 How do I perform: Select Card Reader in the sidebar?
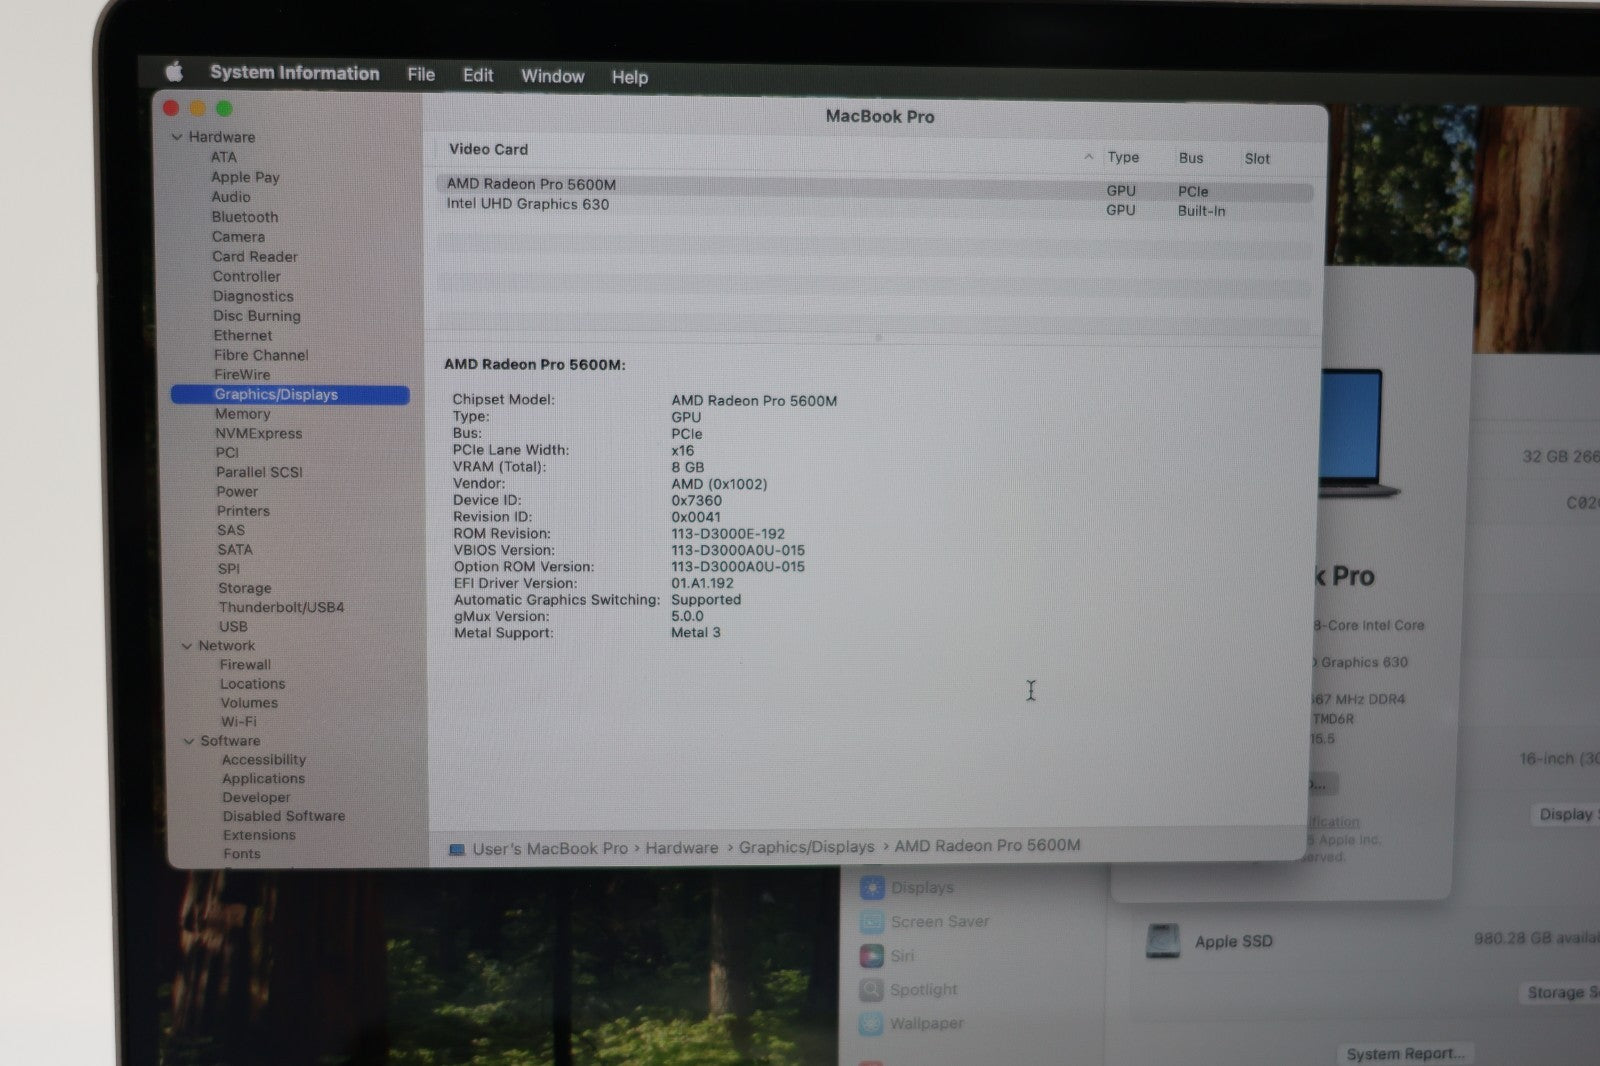pos(255,257)
